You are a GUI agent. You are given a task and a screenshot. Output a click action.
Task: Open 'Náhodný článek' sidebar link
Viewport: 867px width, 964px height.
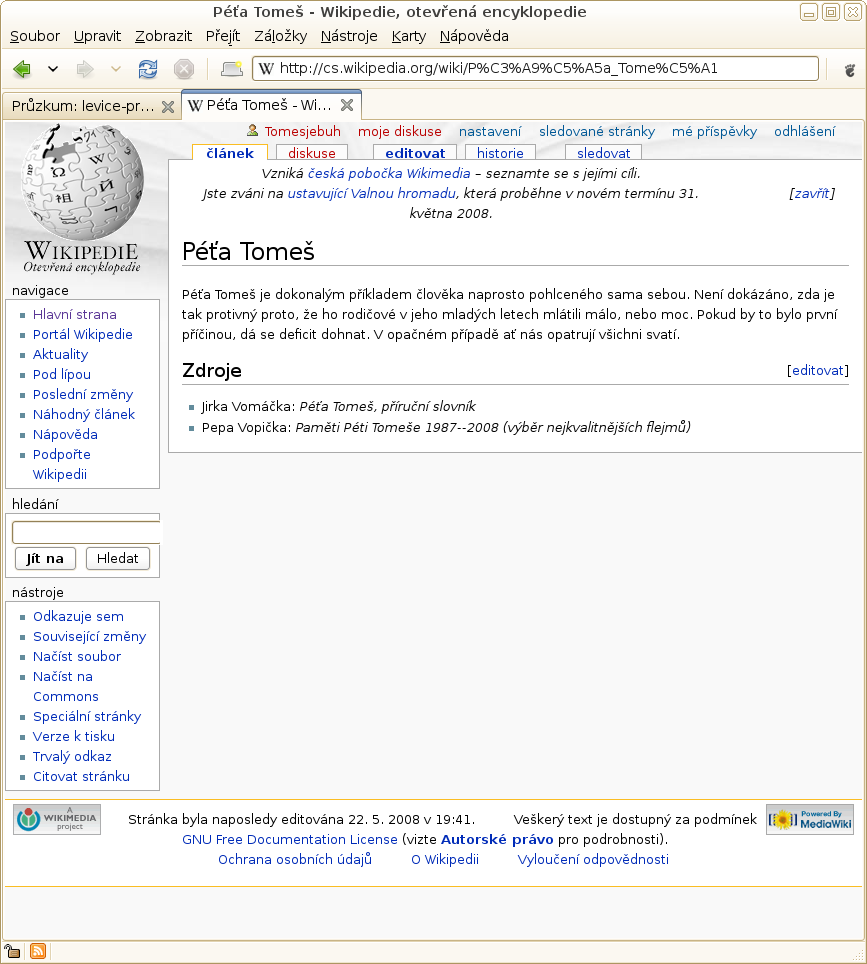(84, 414)
